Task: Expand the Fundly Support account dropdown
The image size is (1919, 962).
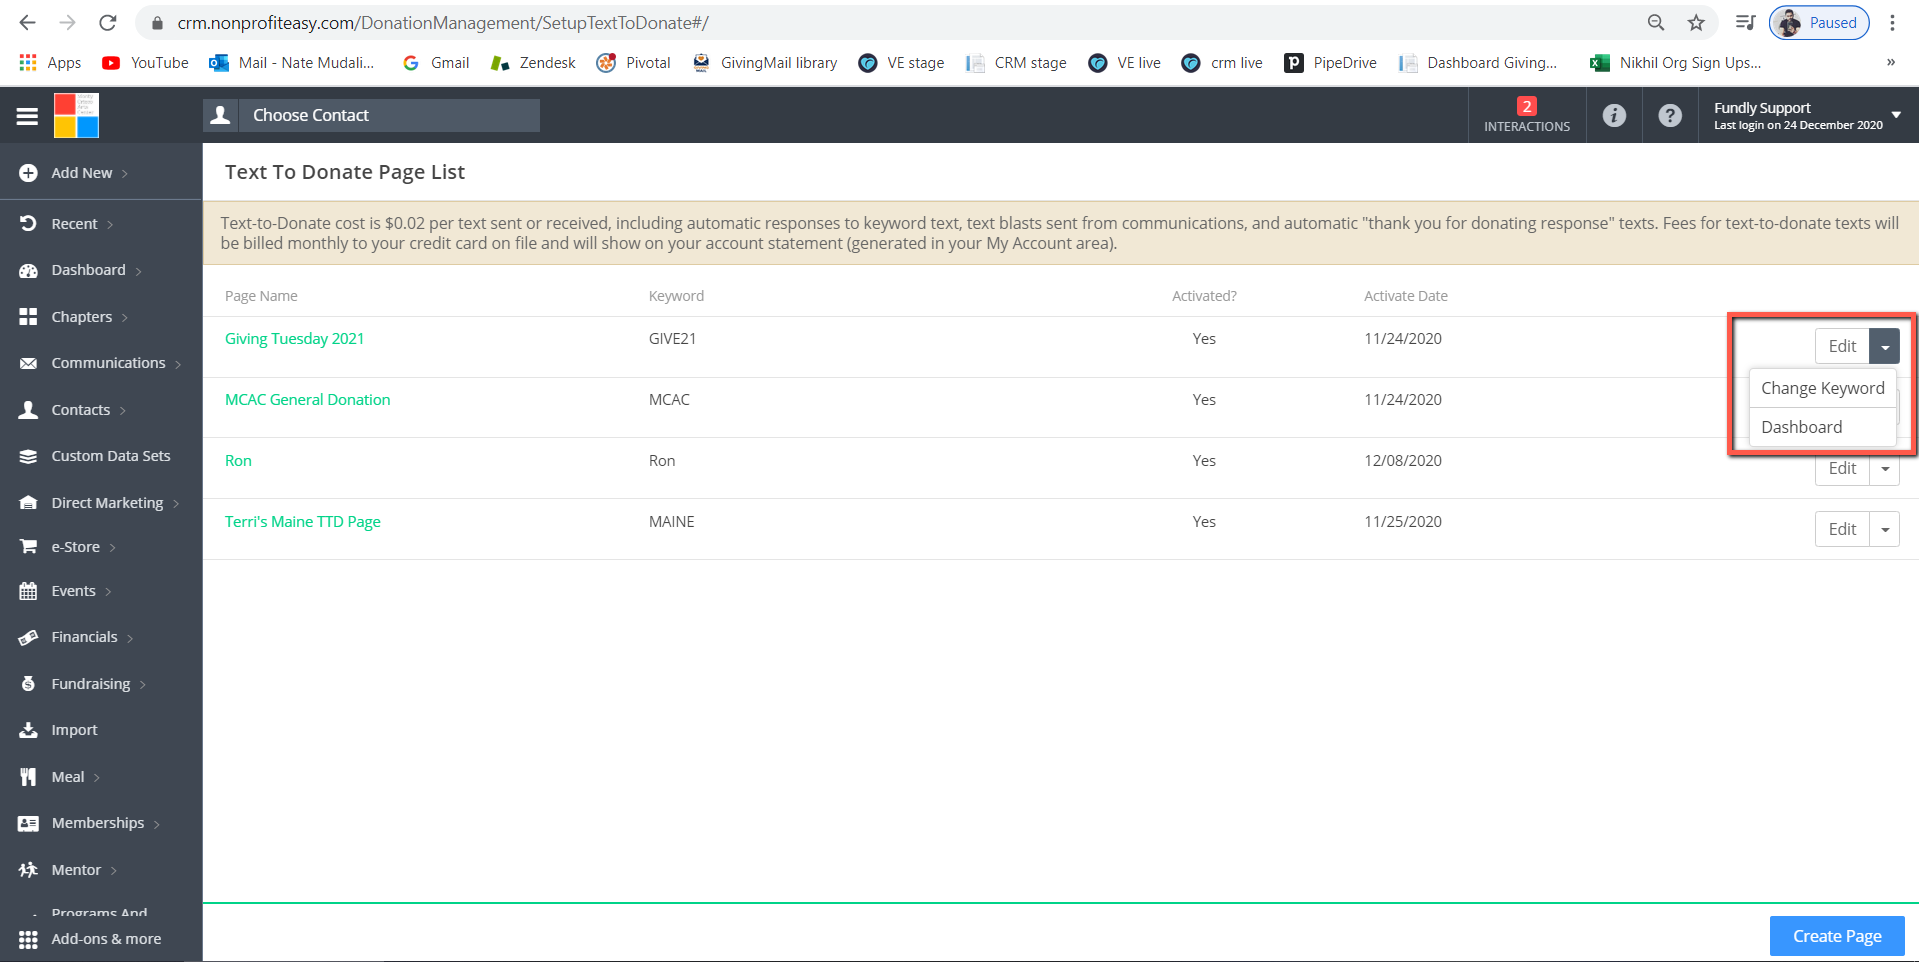Action: 1895,115
